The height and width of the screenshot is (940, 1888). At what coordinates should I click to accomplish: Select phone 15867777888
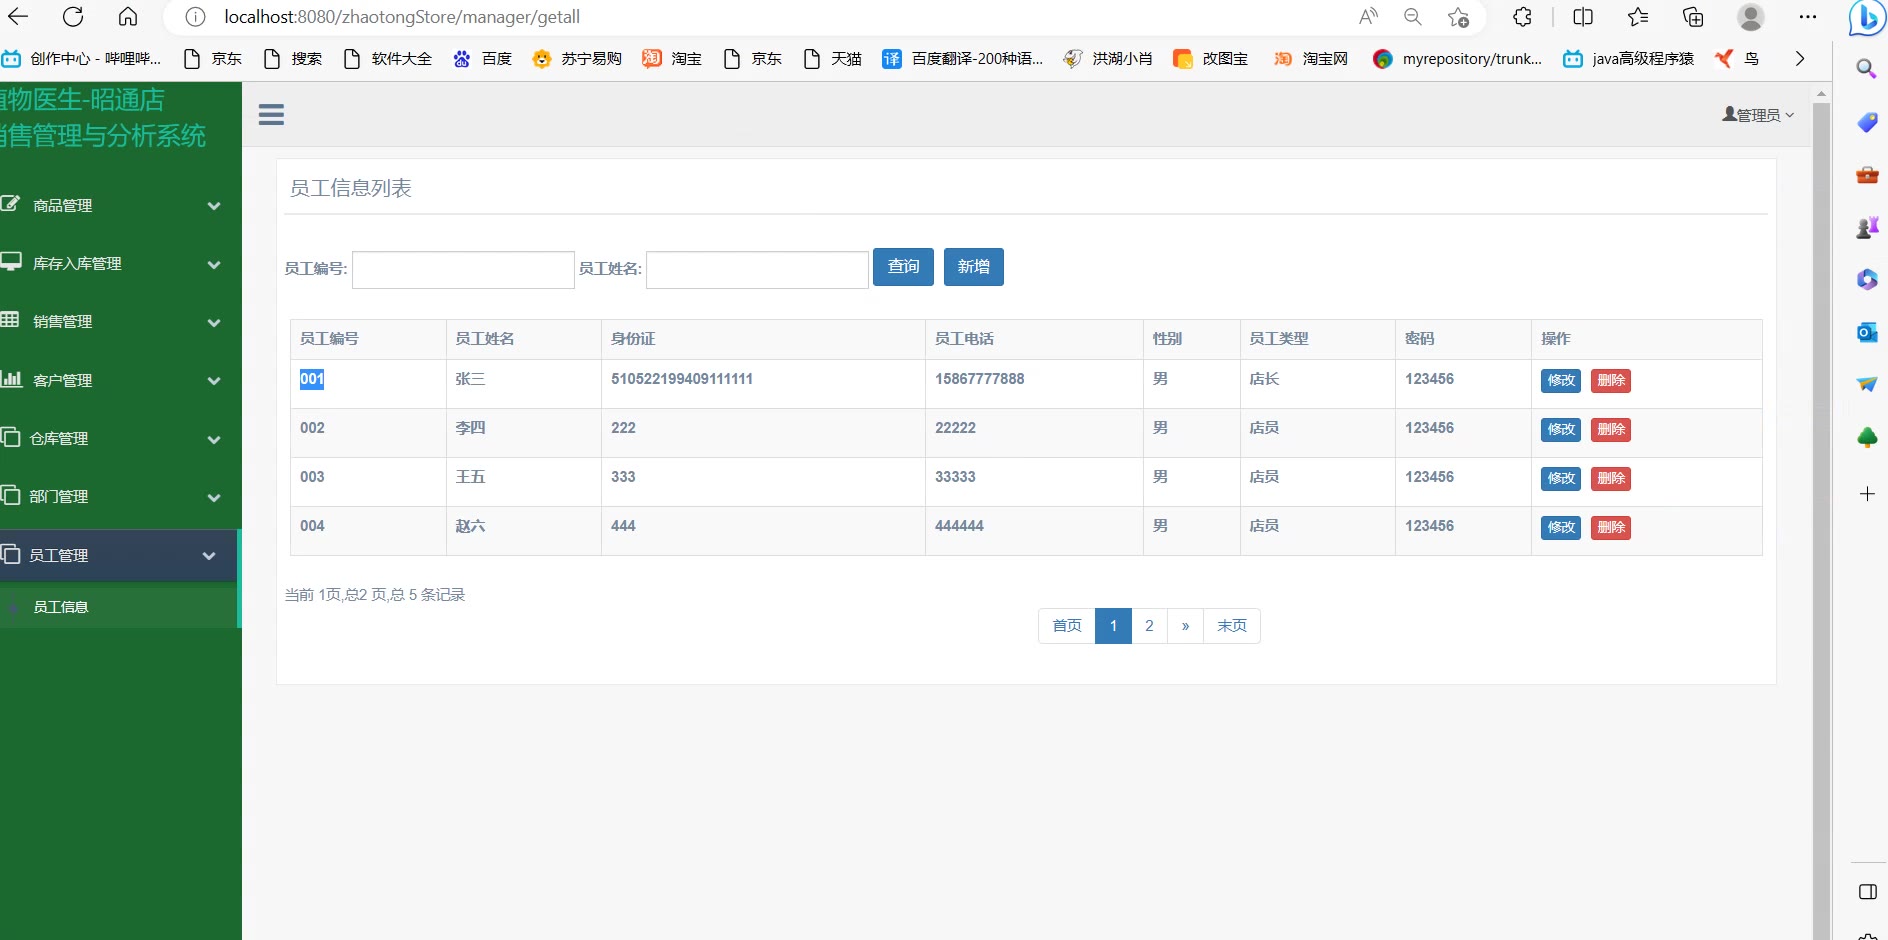pyautogui.click(x=980, y=379)
